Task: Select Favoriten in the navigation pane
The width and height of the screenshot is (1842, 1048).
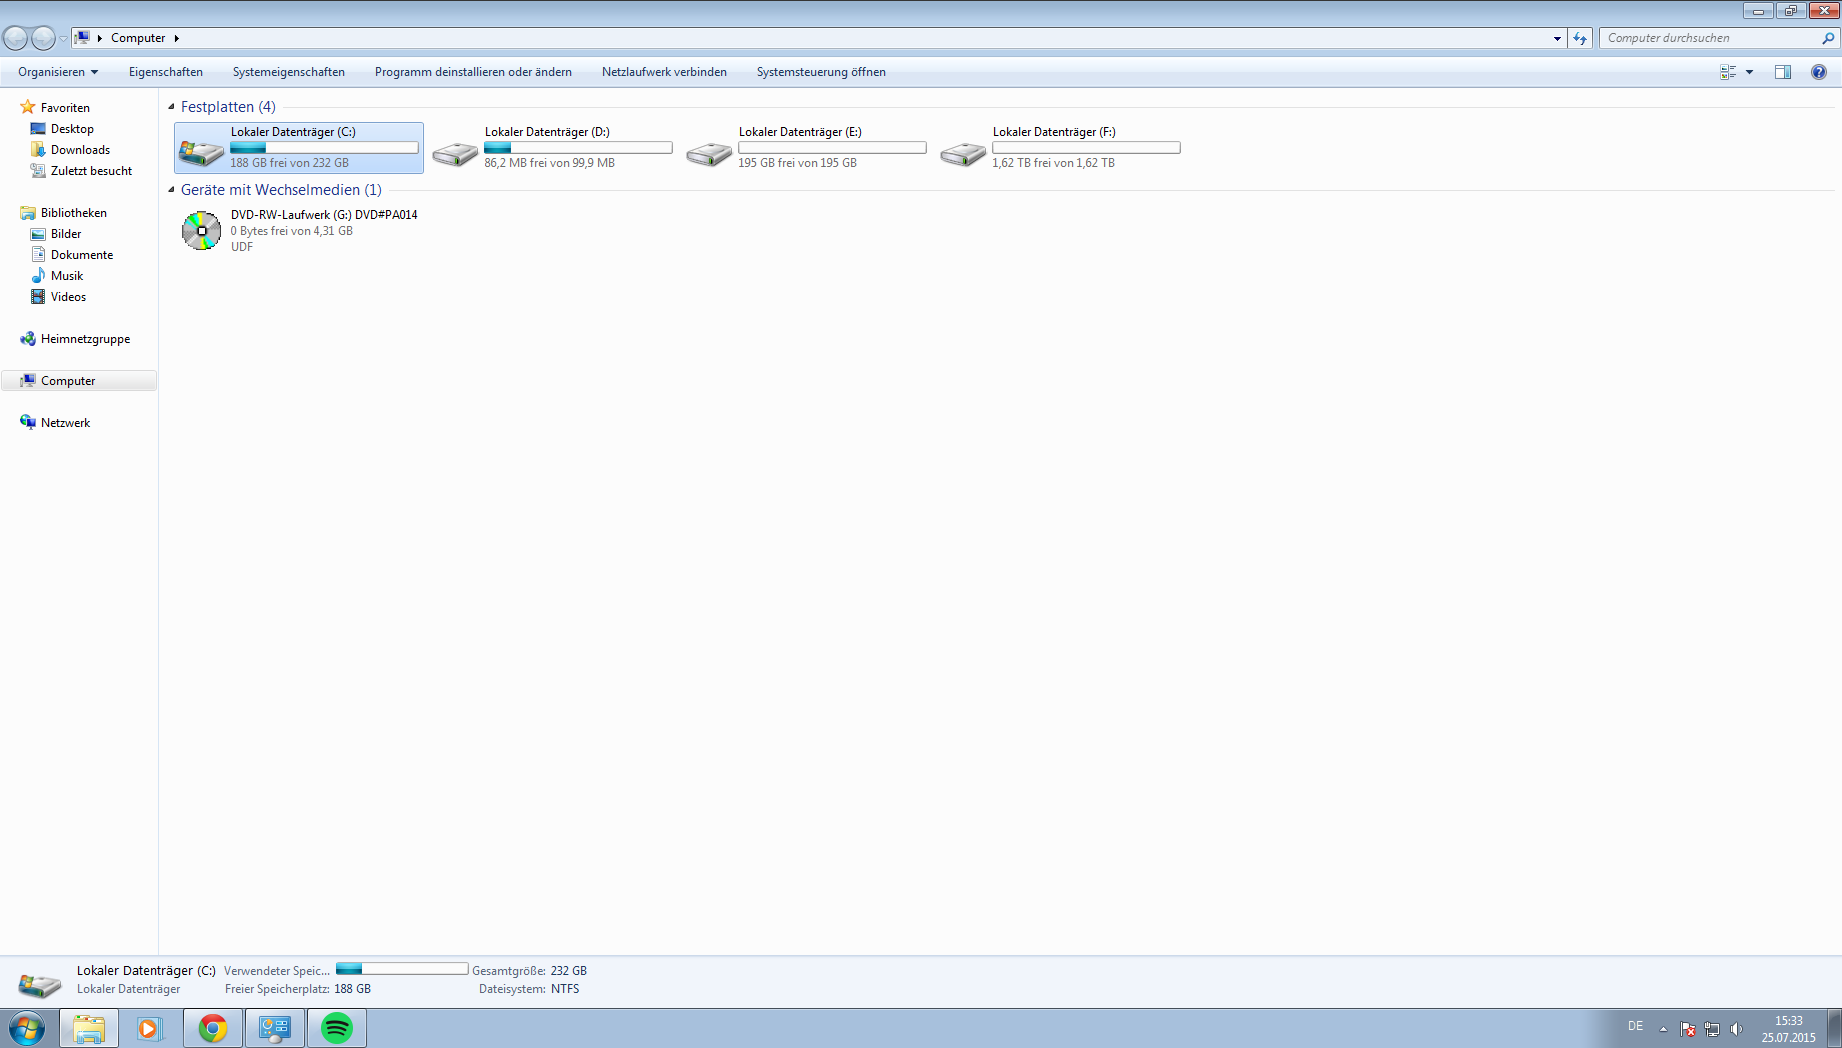Action: [65, 108]
